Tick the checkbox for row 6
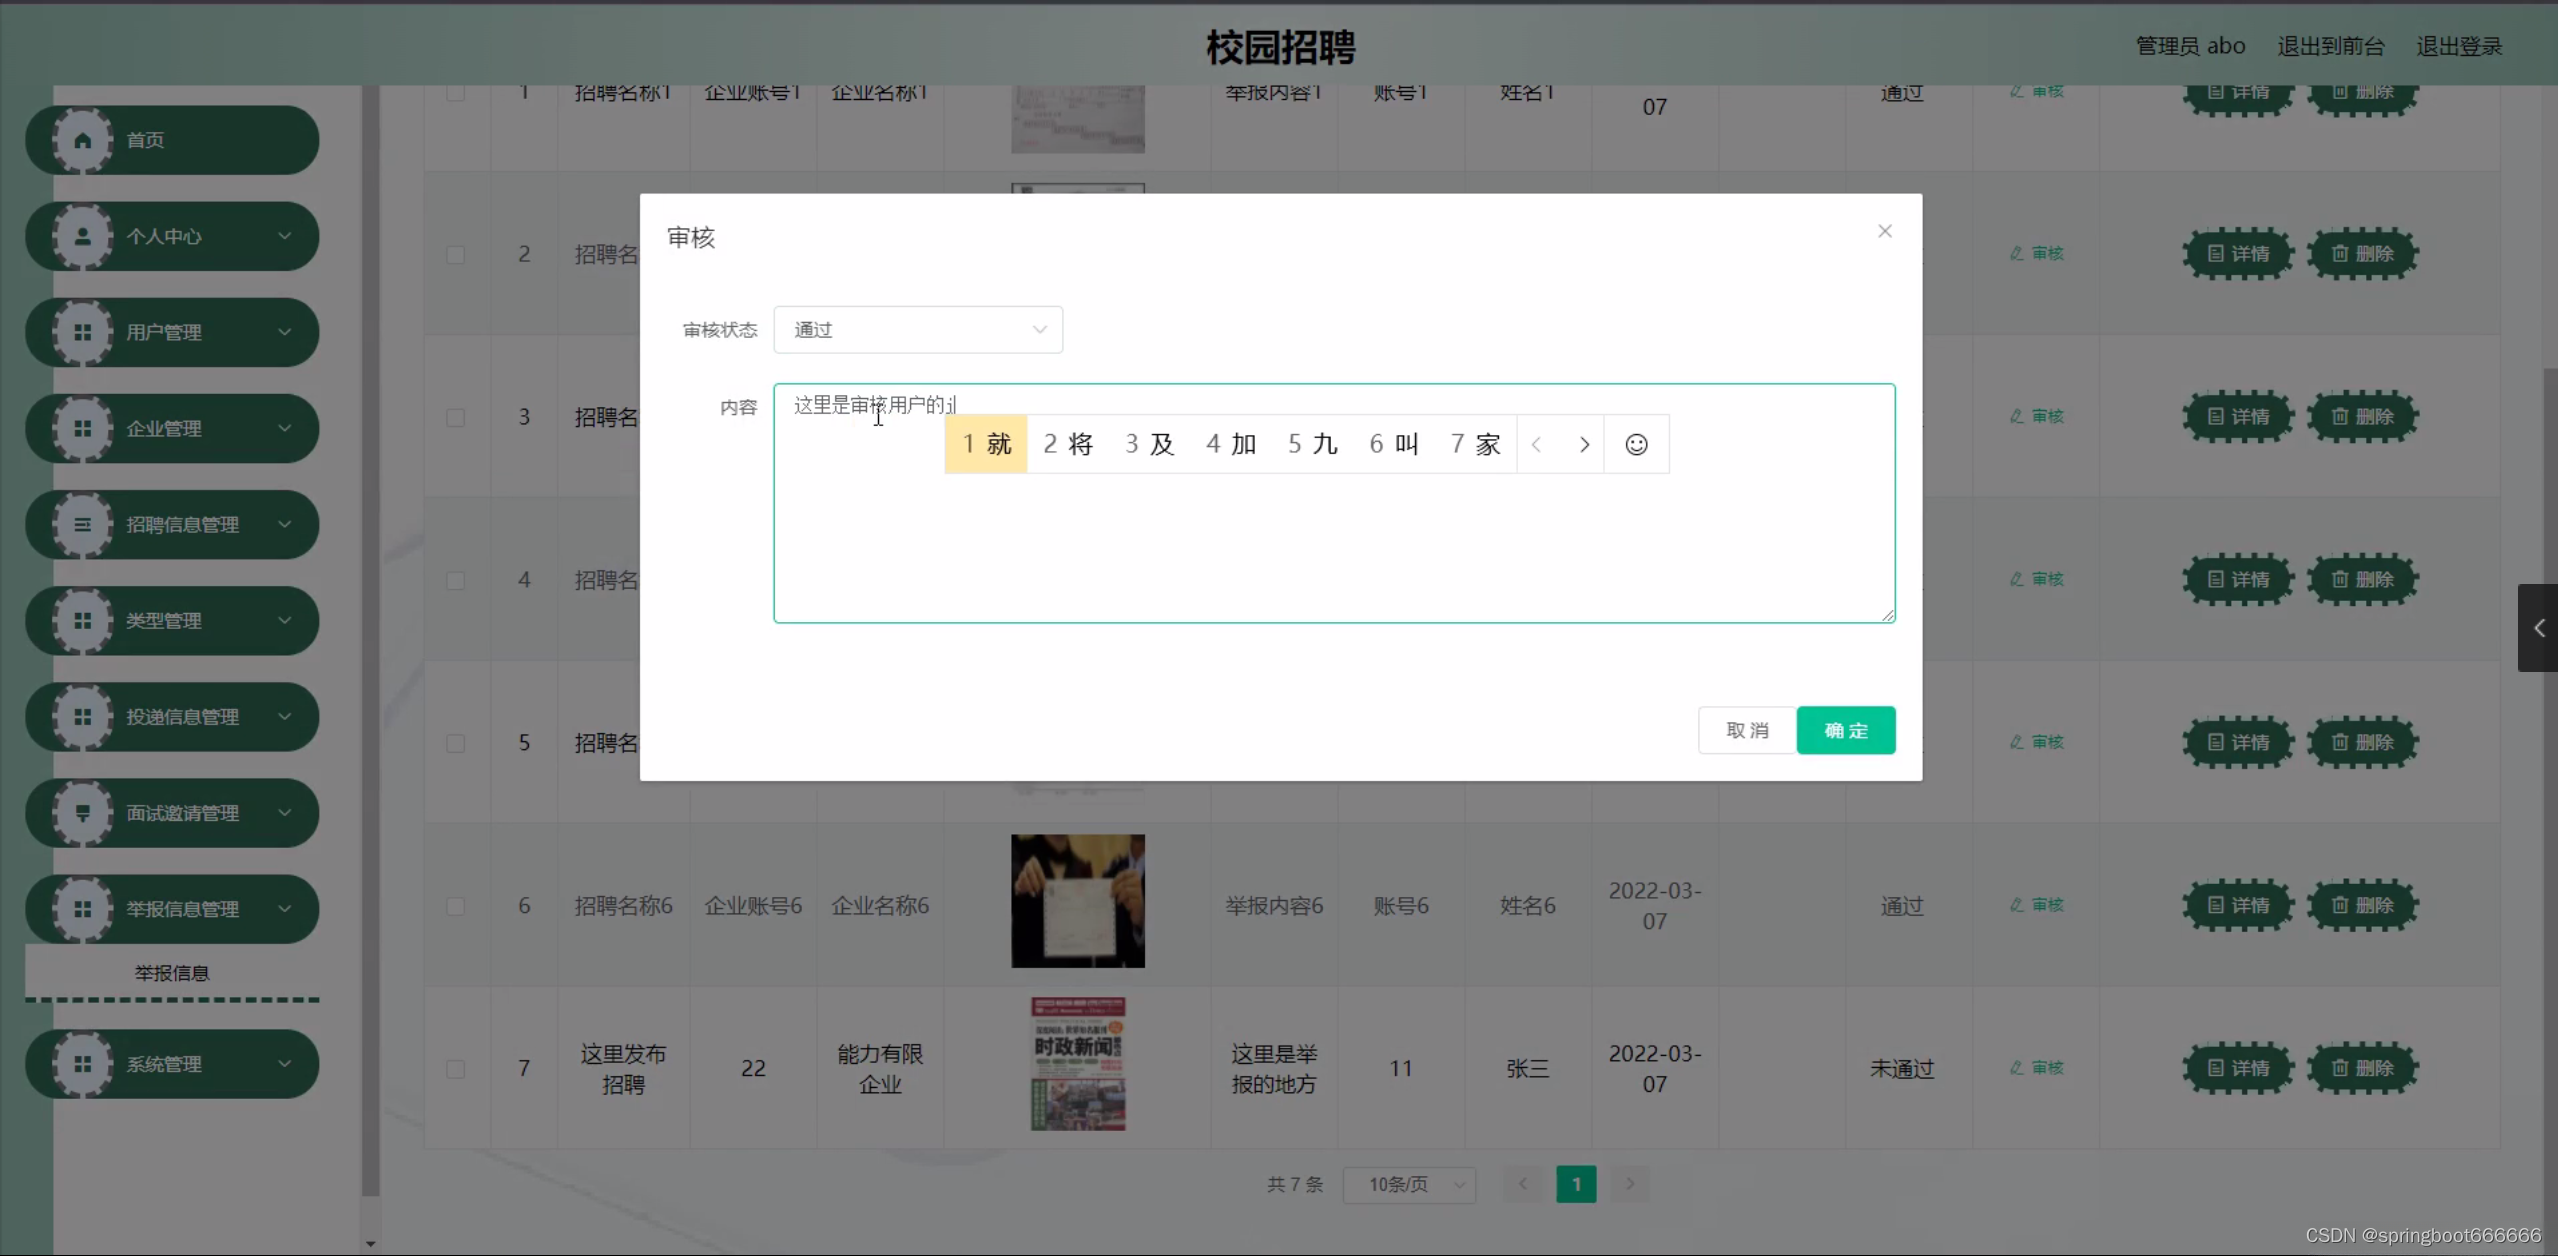Viewport: 2558px width, 1256px height. click(x=456, y=906)
